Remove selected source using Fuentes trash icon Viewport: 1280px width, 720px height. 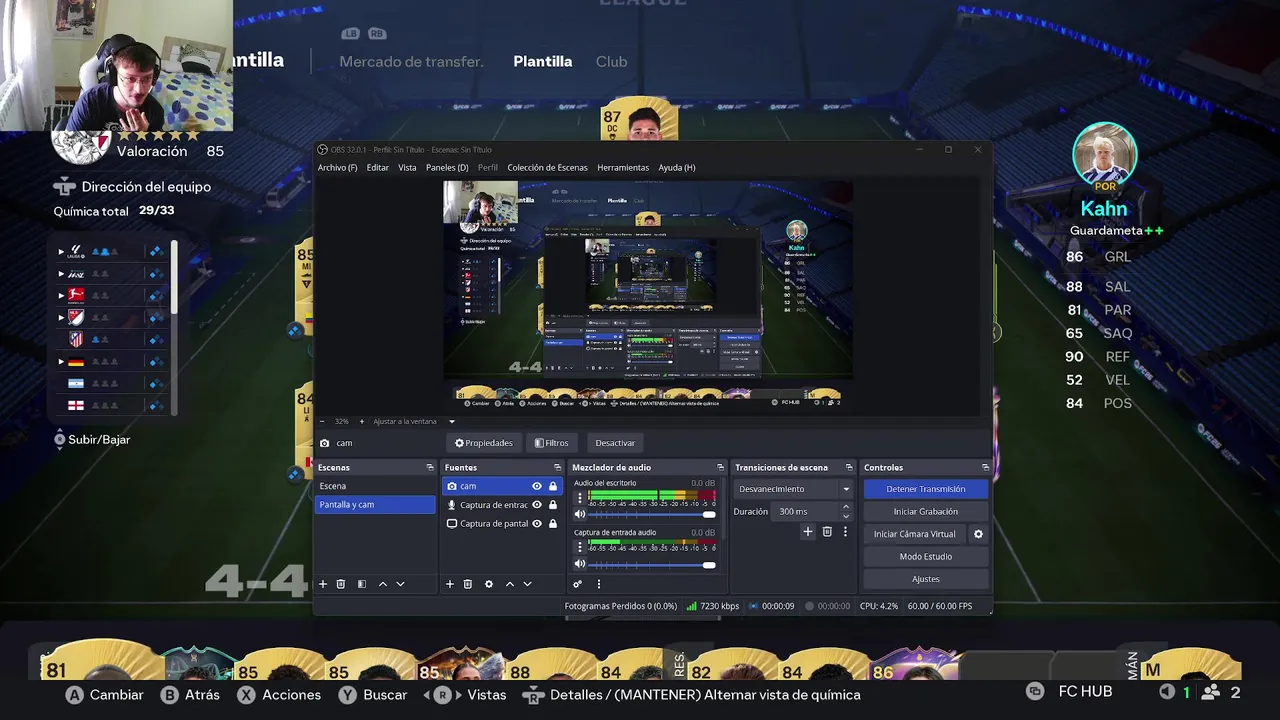pyautogui.click(x=467, y=584)
